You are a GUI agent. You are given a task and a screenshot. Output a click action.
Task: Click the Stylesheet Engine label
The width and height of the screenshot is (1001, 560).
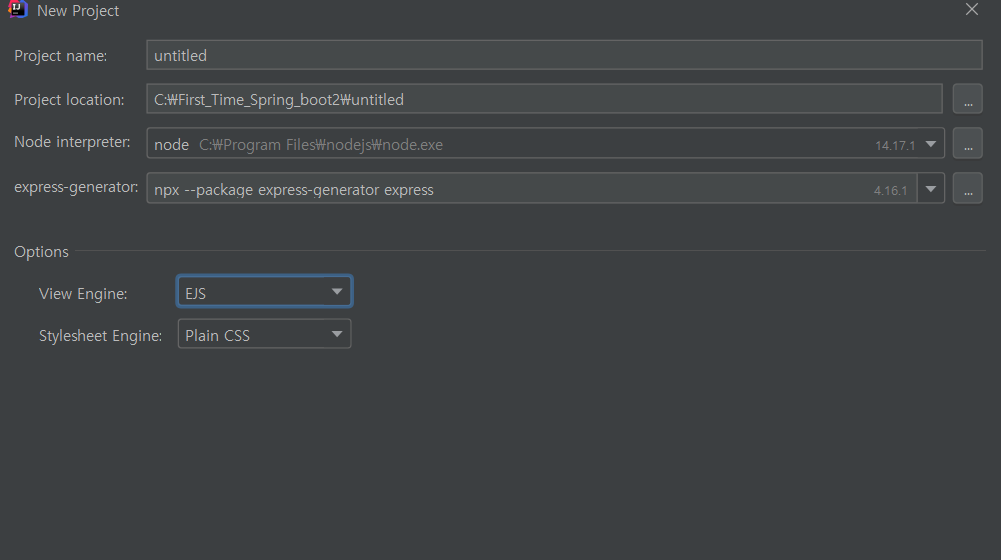click(100, 336)
